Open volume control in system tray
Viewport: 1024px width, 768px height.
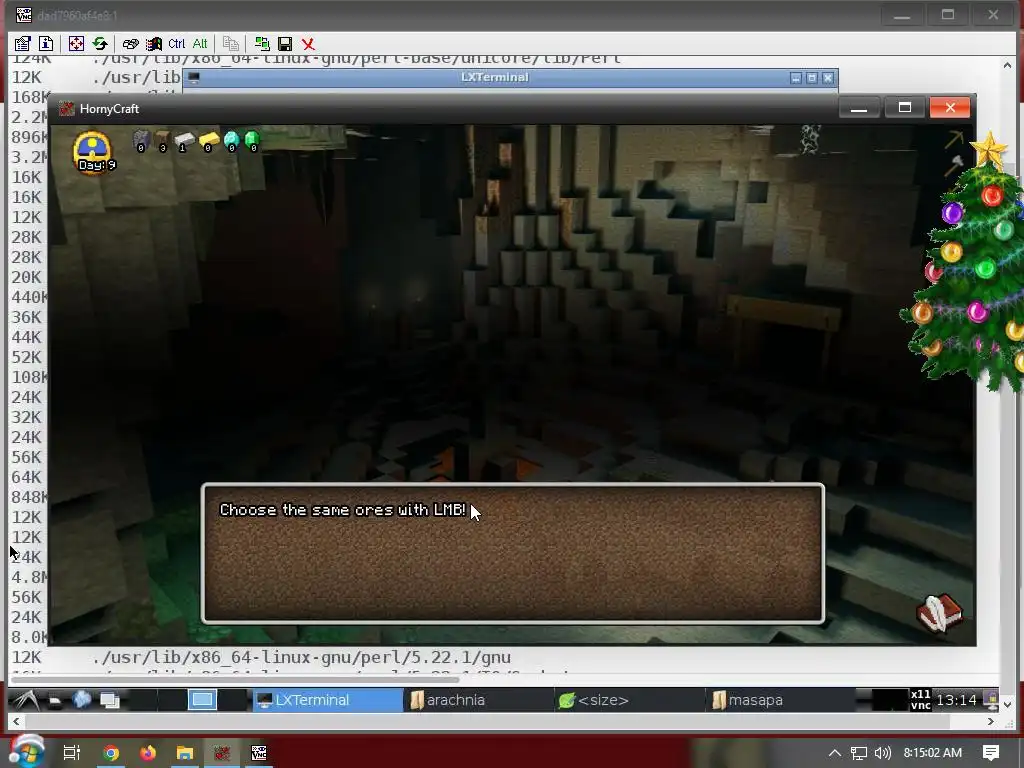(882, 753)
